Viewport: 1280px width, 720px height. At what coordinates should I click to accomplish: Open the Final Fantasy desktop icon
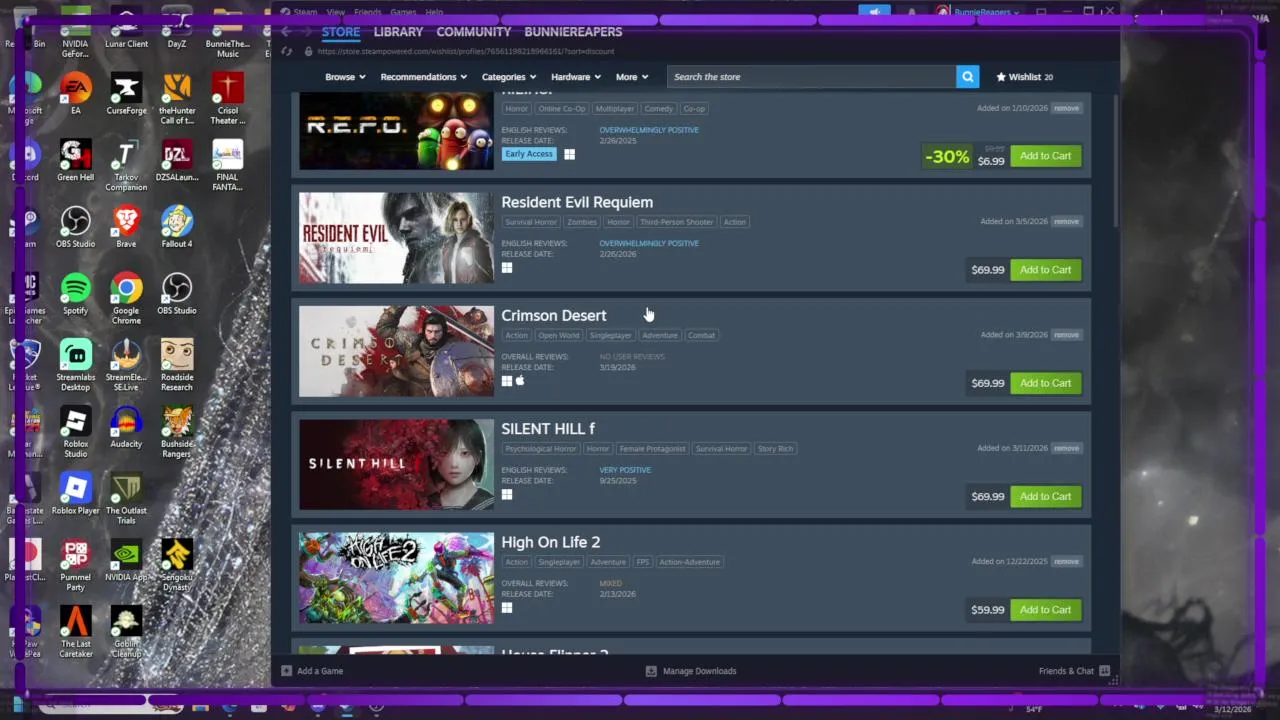tap(228, 166)
